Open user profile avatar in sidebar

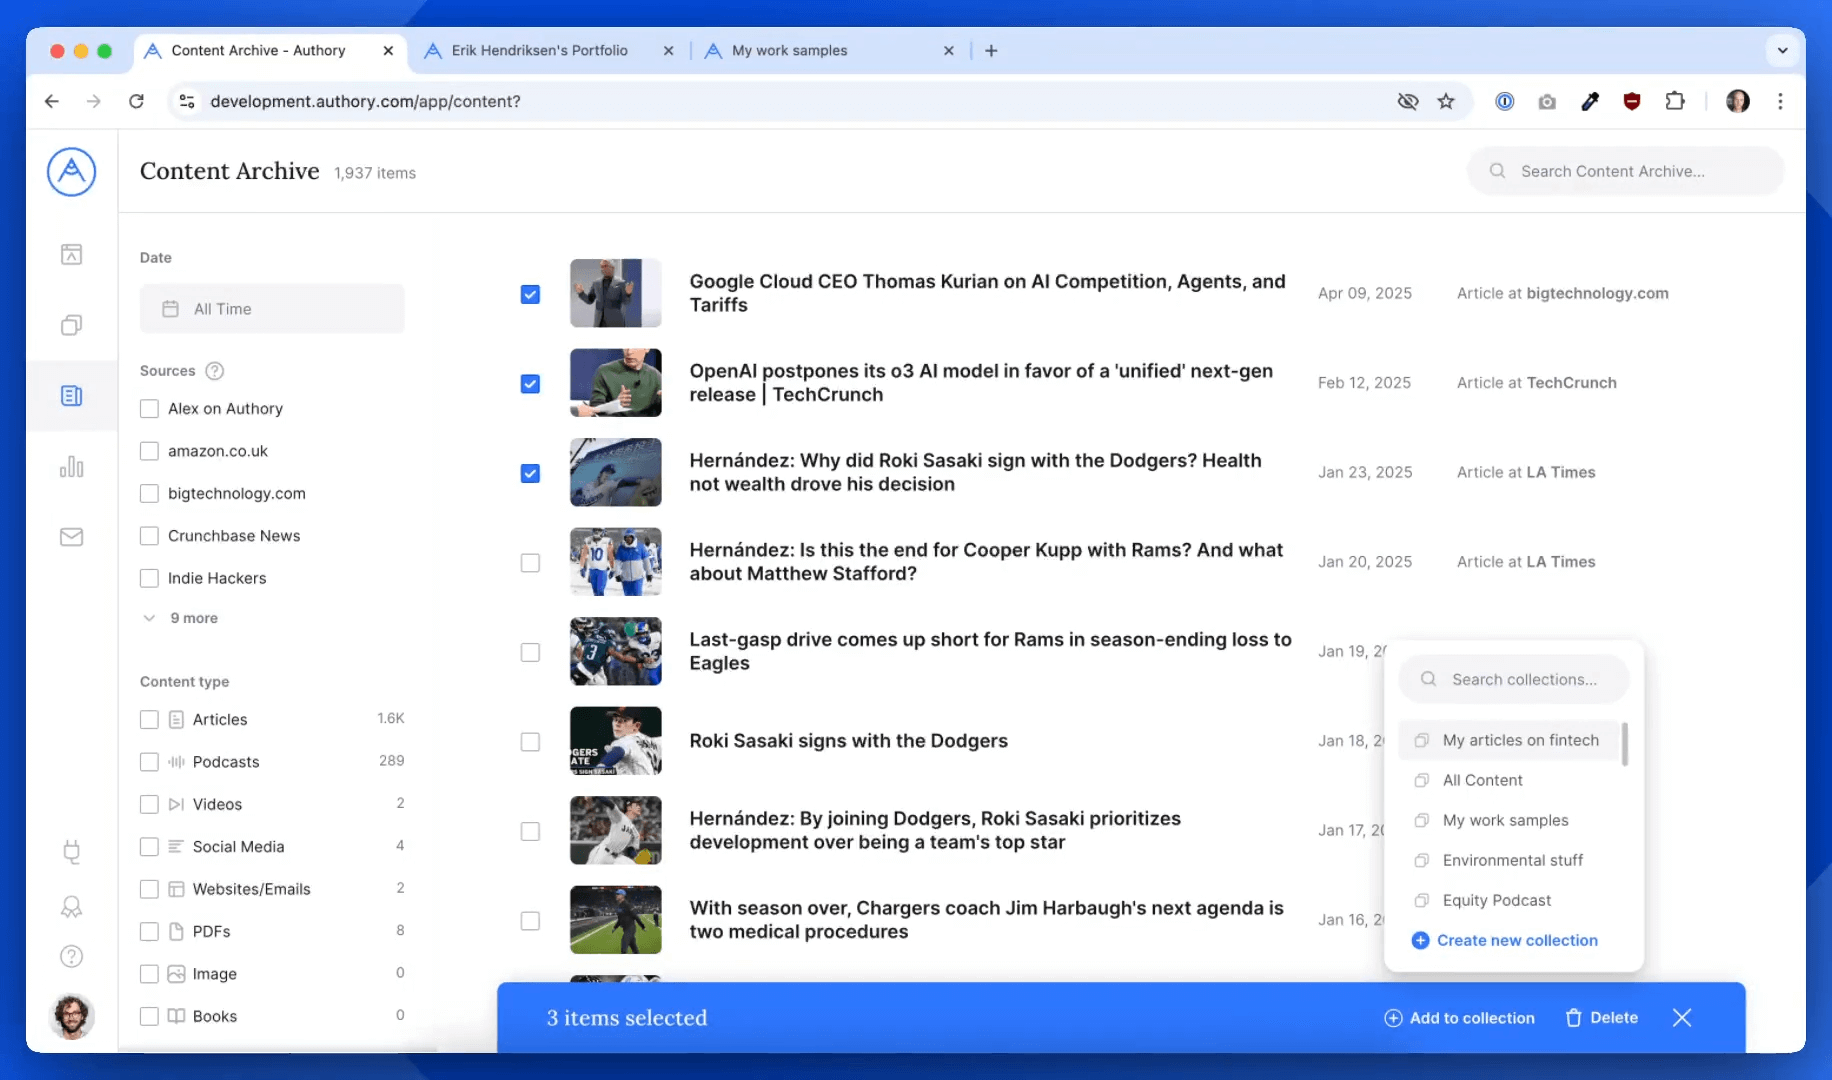[71, 1016]
